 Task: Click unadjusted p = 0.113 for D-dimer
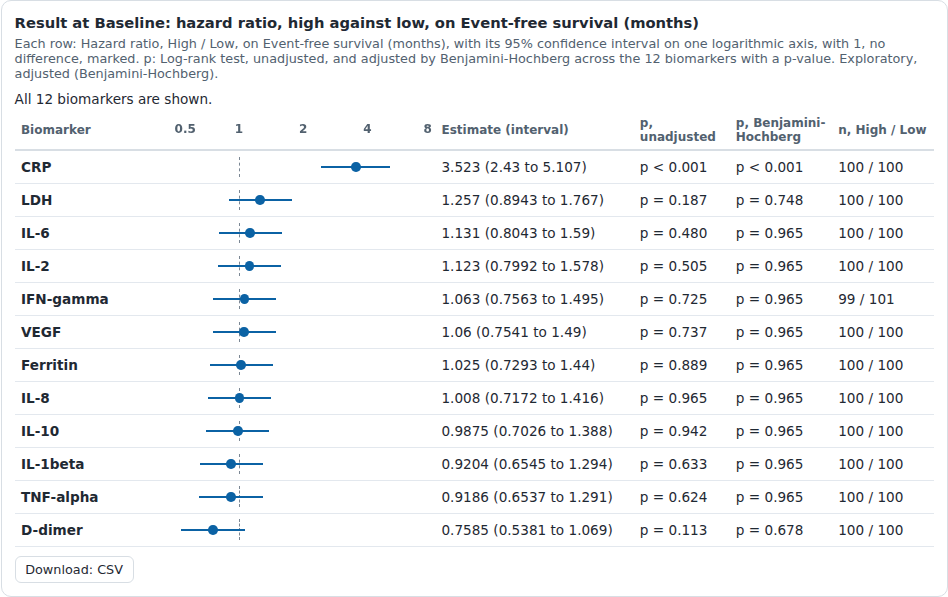tap(673, 530)
